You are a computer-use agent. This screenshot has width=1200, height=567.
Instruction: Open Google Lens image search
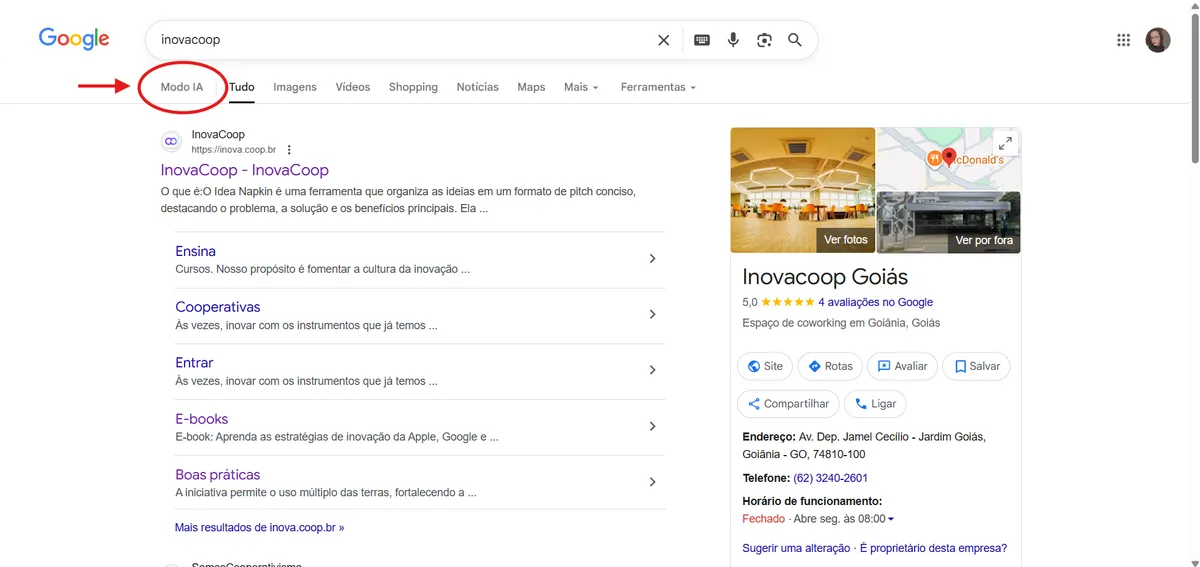coord(764,40)
